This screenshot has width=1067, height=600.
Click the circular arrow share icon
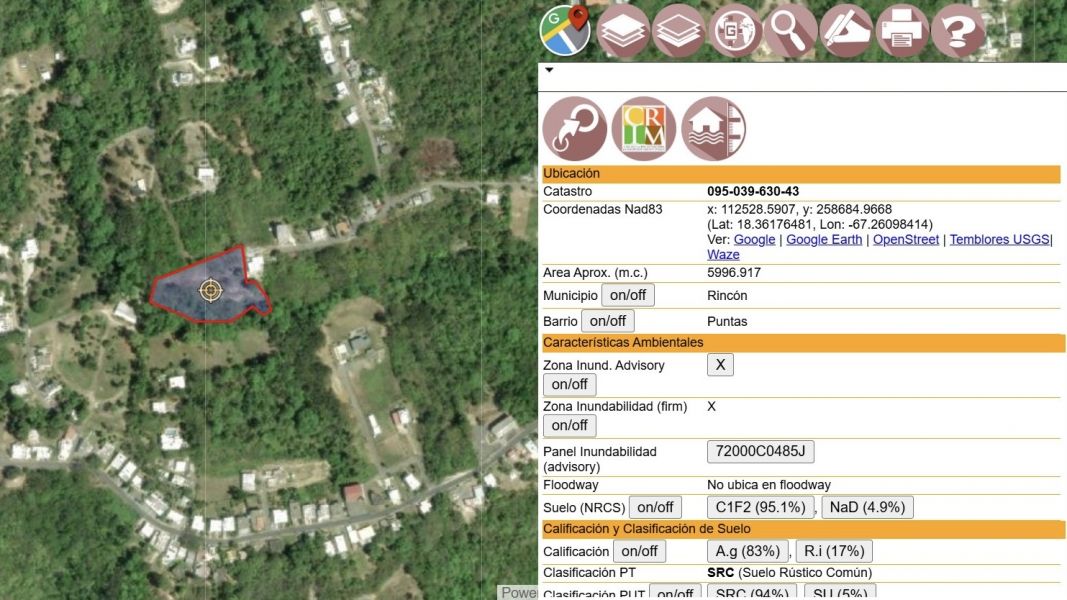tap(575, 129)
